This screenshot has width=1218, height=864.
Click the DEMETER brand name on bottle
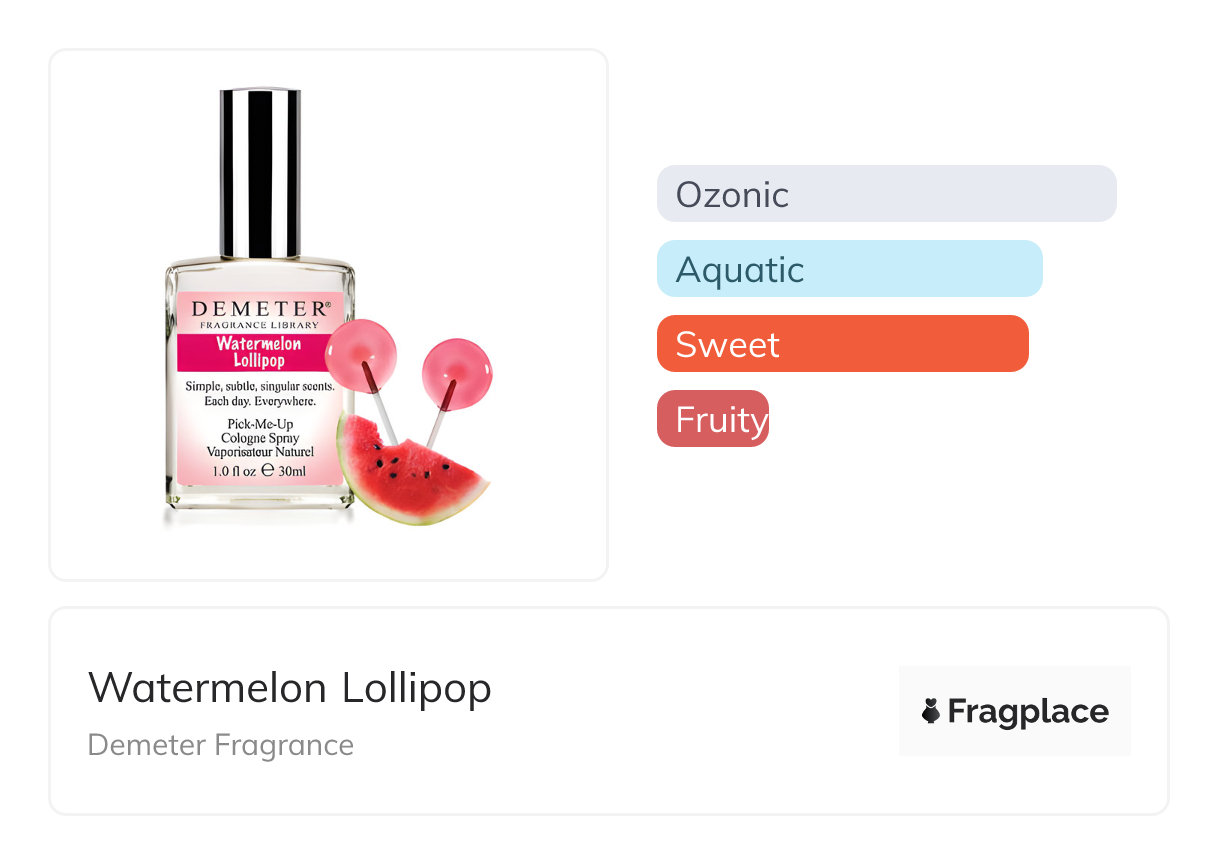(x=259, y=308)
